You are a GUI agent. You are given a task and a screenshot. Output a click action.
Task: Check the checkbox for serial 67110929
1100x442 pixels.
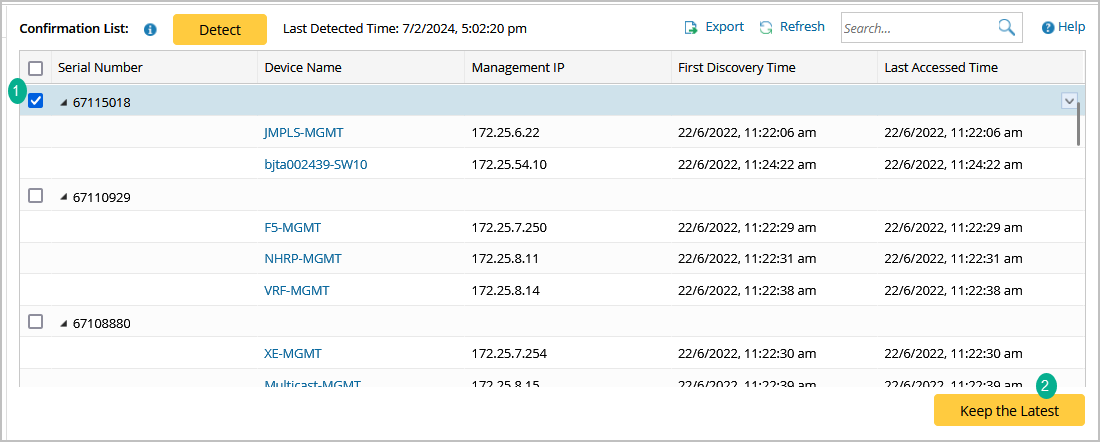[x=36, y=196]
